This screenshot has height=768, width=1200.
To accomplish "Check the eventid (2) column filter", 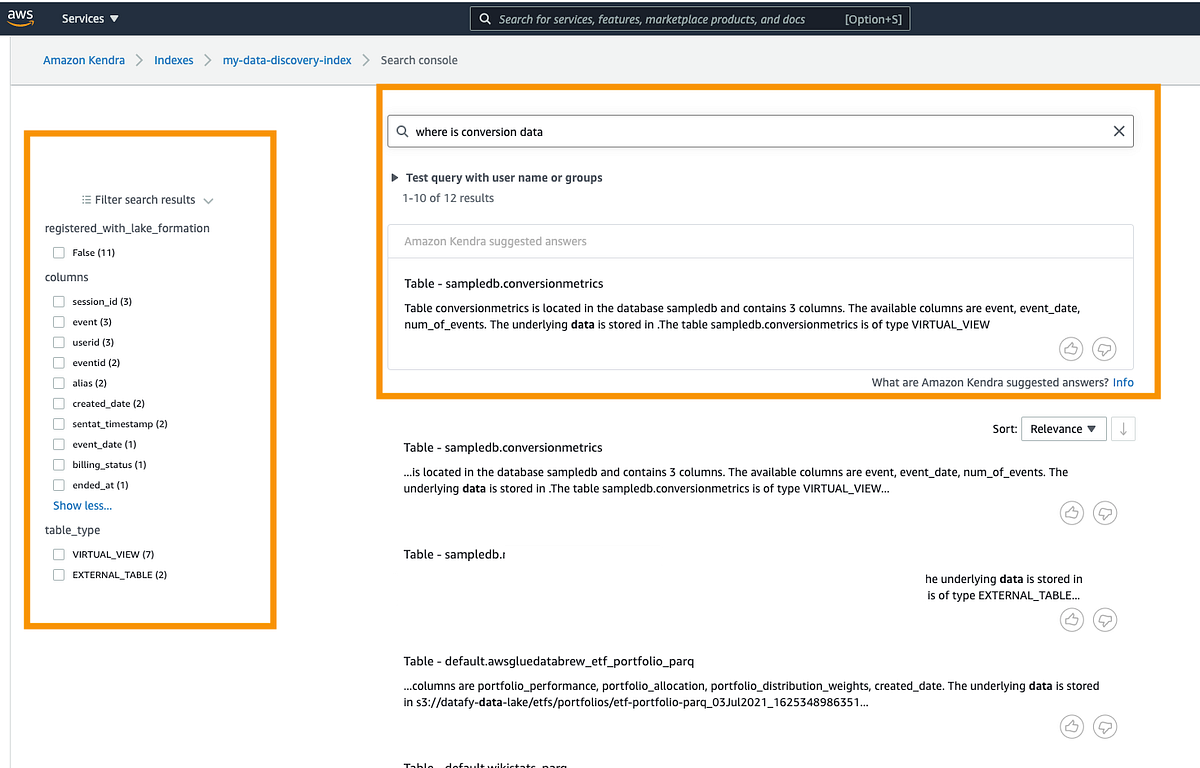I will click(59, 363).
